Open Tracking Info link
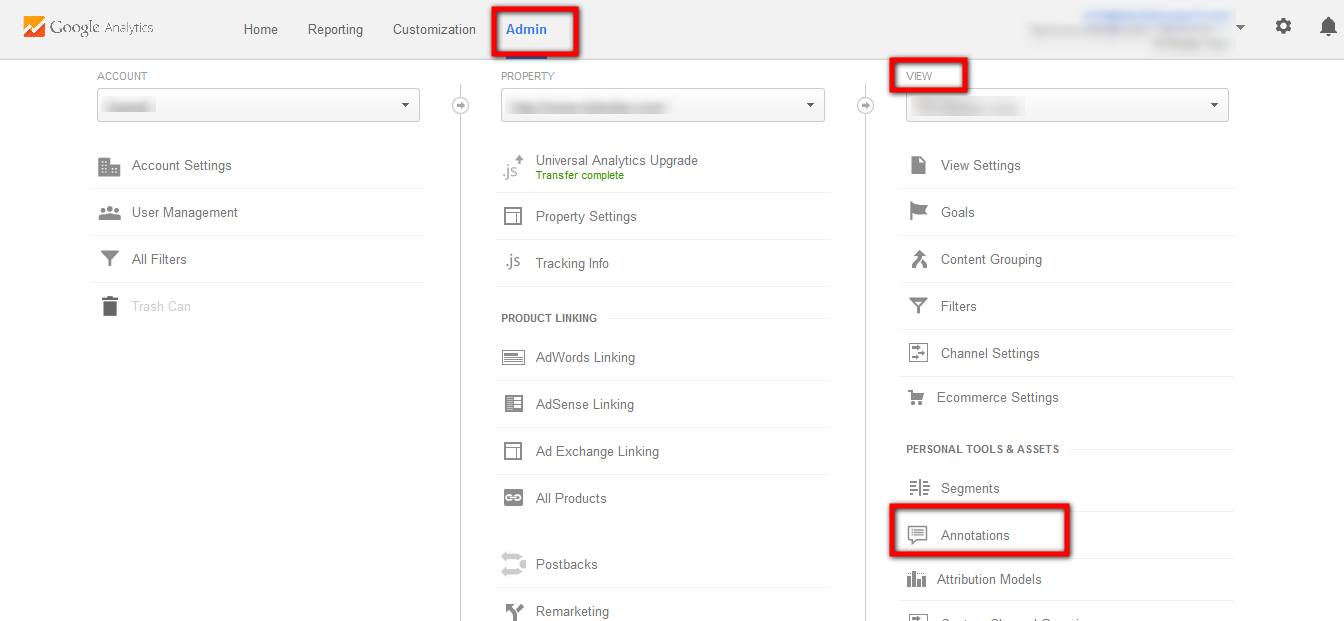This screenshot has width=1344, height=621. (572, 264)
